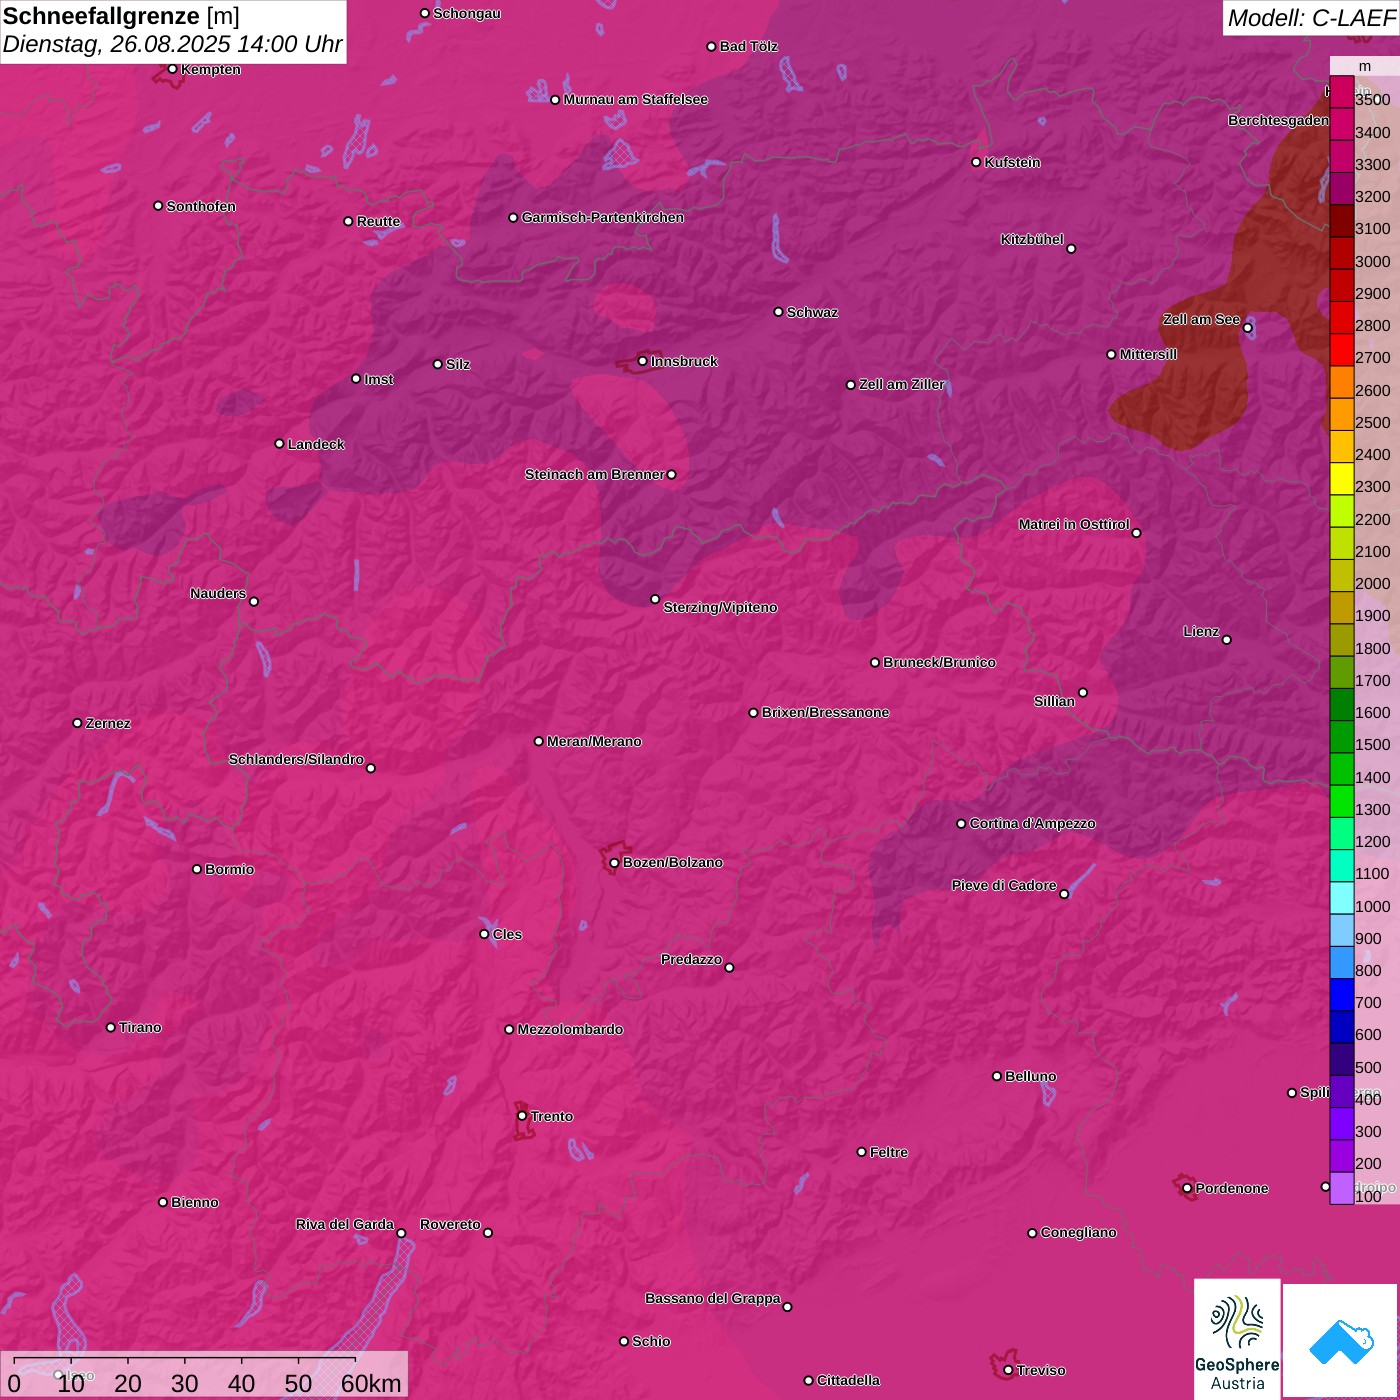Click the Nauders location dot

click(254, 602)
